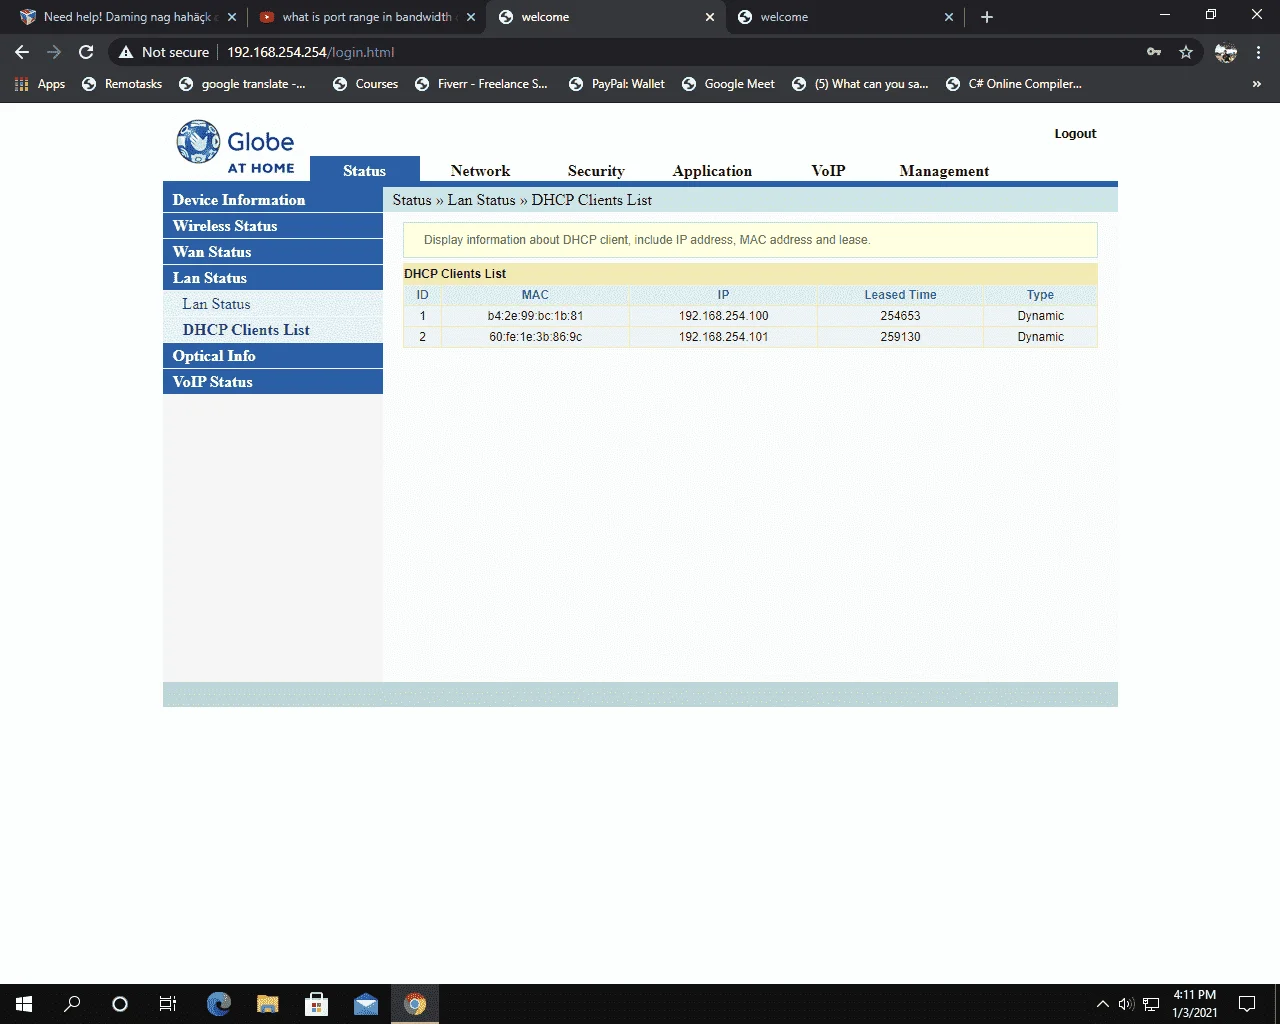The width and height of the screenshot is (1280, 1024).
Task: Open the Apps bookmarks shortcut
Action: click(40, 84)
